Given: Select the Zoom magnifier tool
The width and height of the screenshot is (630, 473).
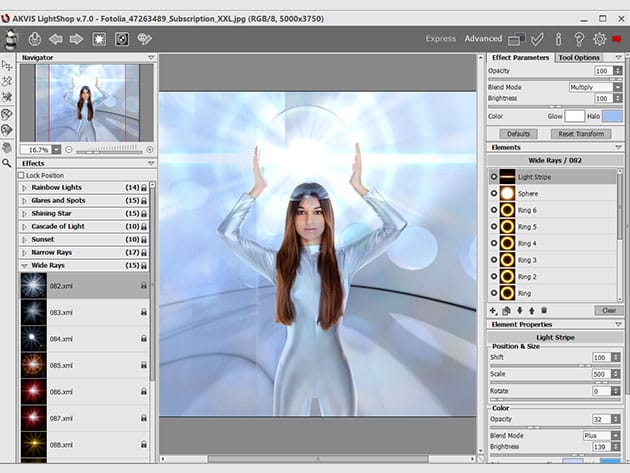Looking at the screenshot, I should click(8, 162).
